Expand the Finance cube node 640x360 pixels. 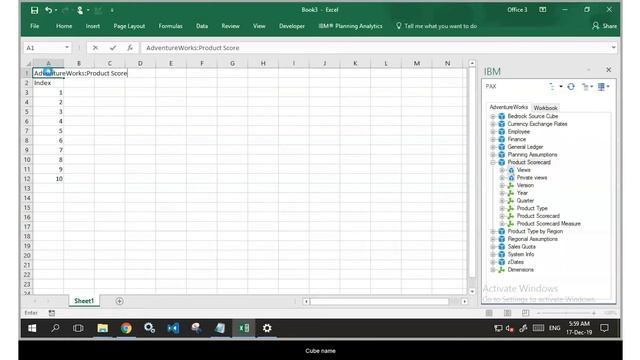(x=493, y=139)
